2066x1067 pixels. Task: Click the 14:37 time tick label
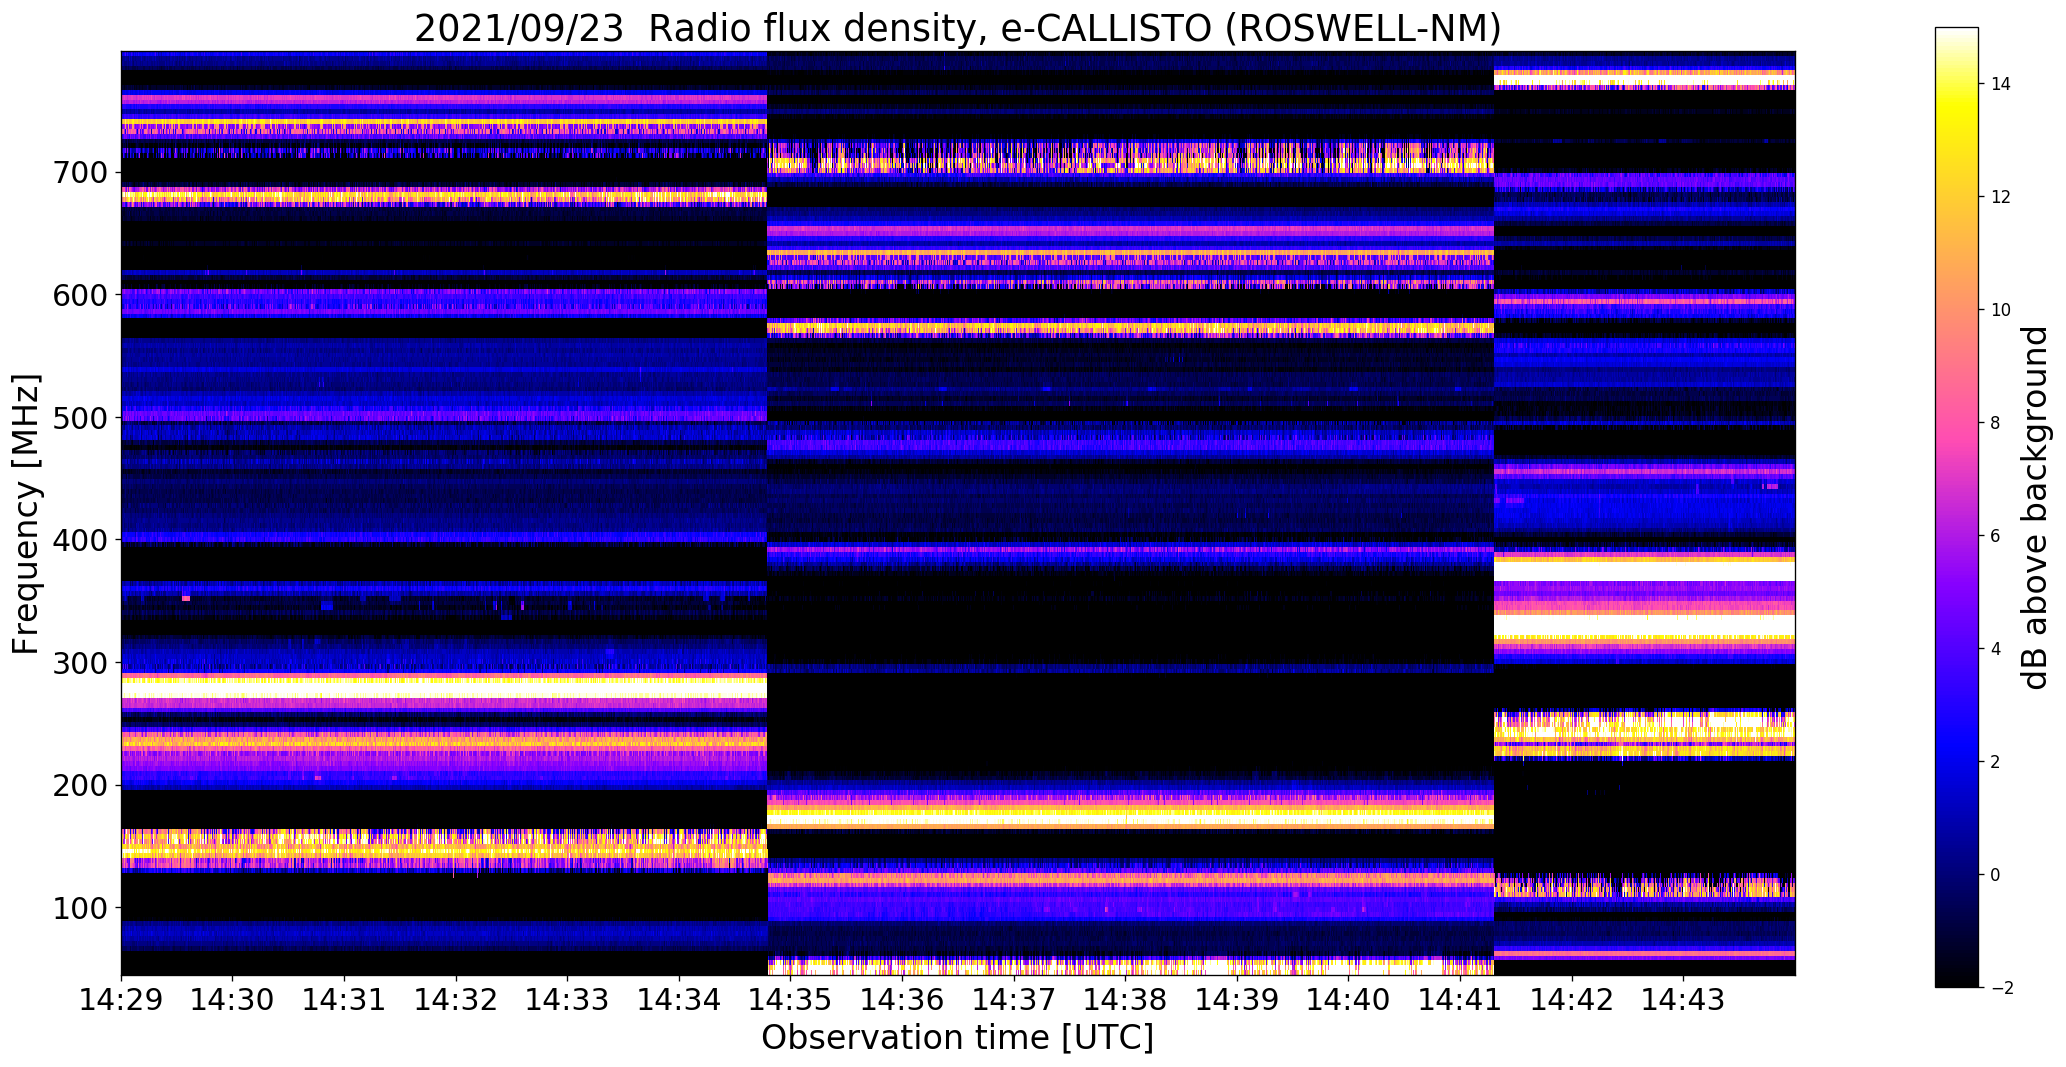1015,1000
